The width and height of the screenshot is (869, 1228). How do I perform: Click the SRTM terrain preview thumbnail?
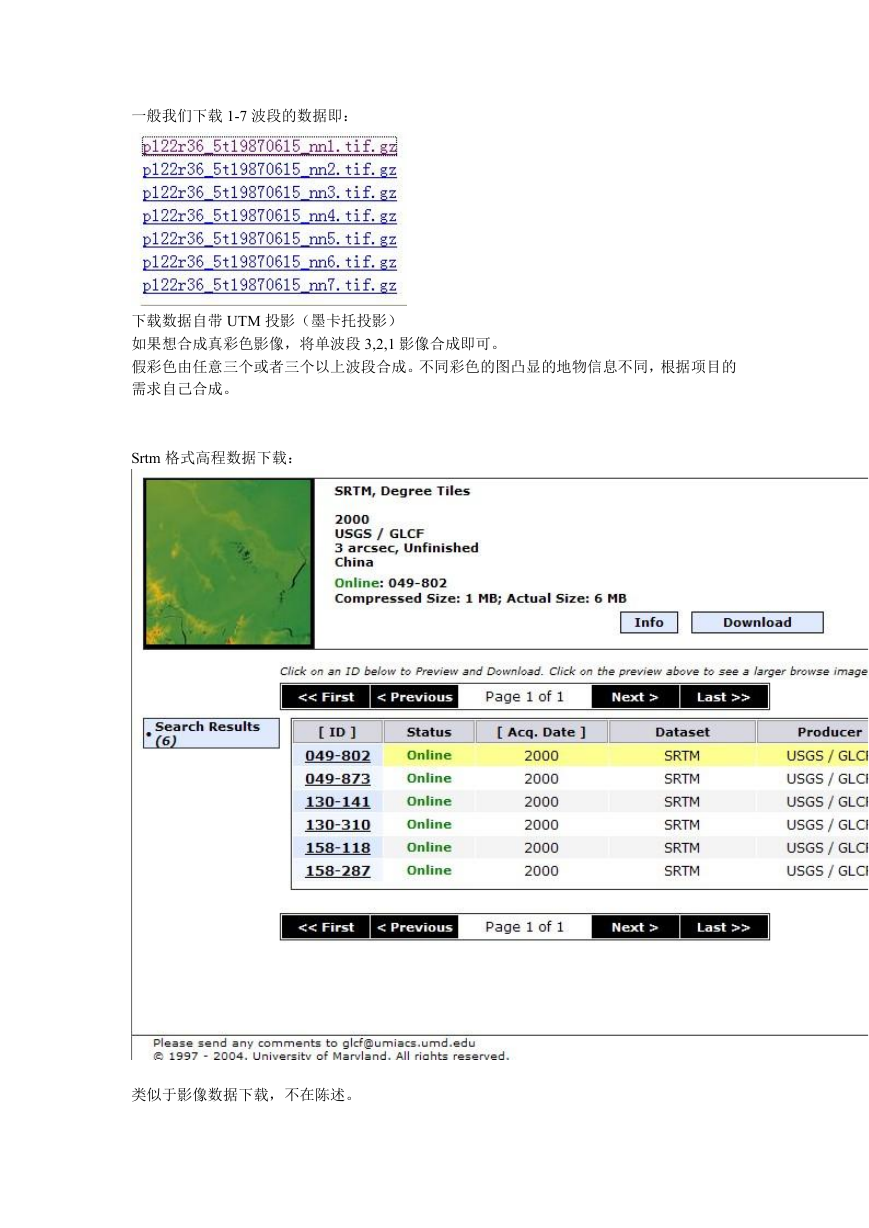click(228, 563)
